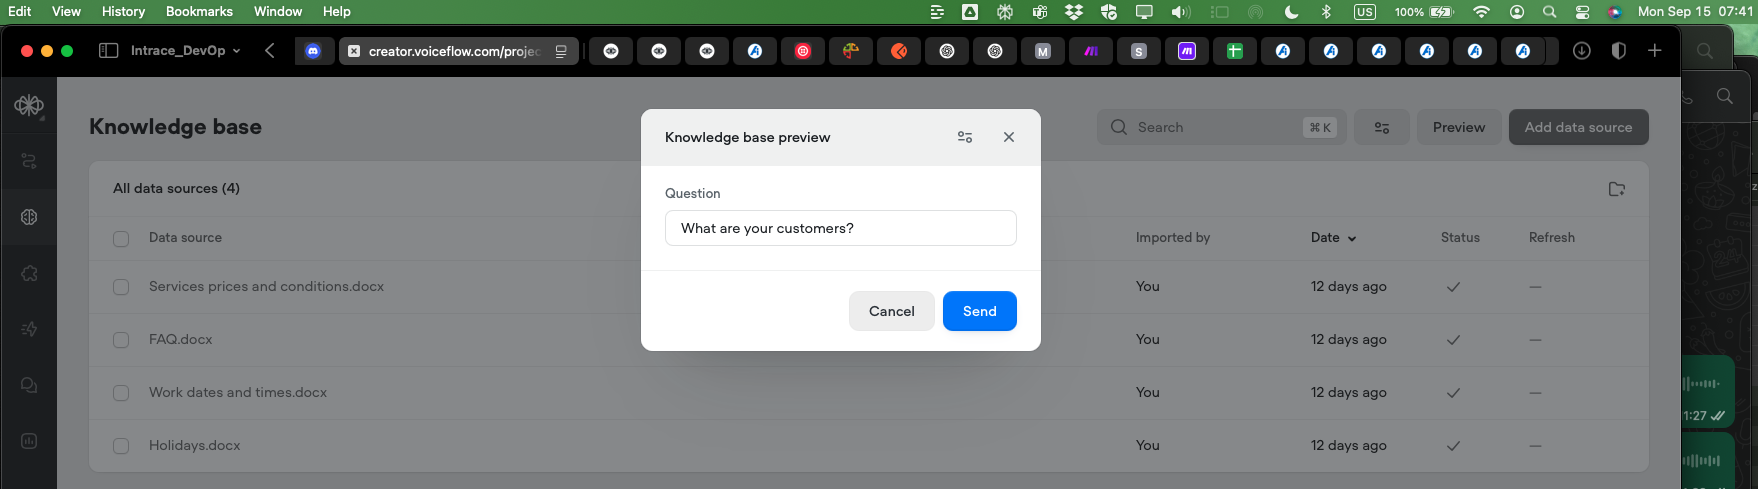Open the Bluetooth menu bar icon
This screenshot has height=489, width=1758.
coord(1326,12)
